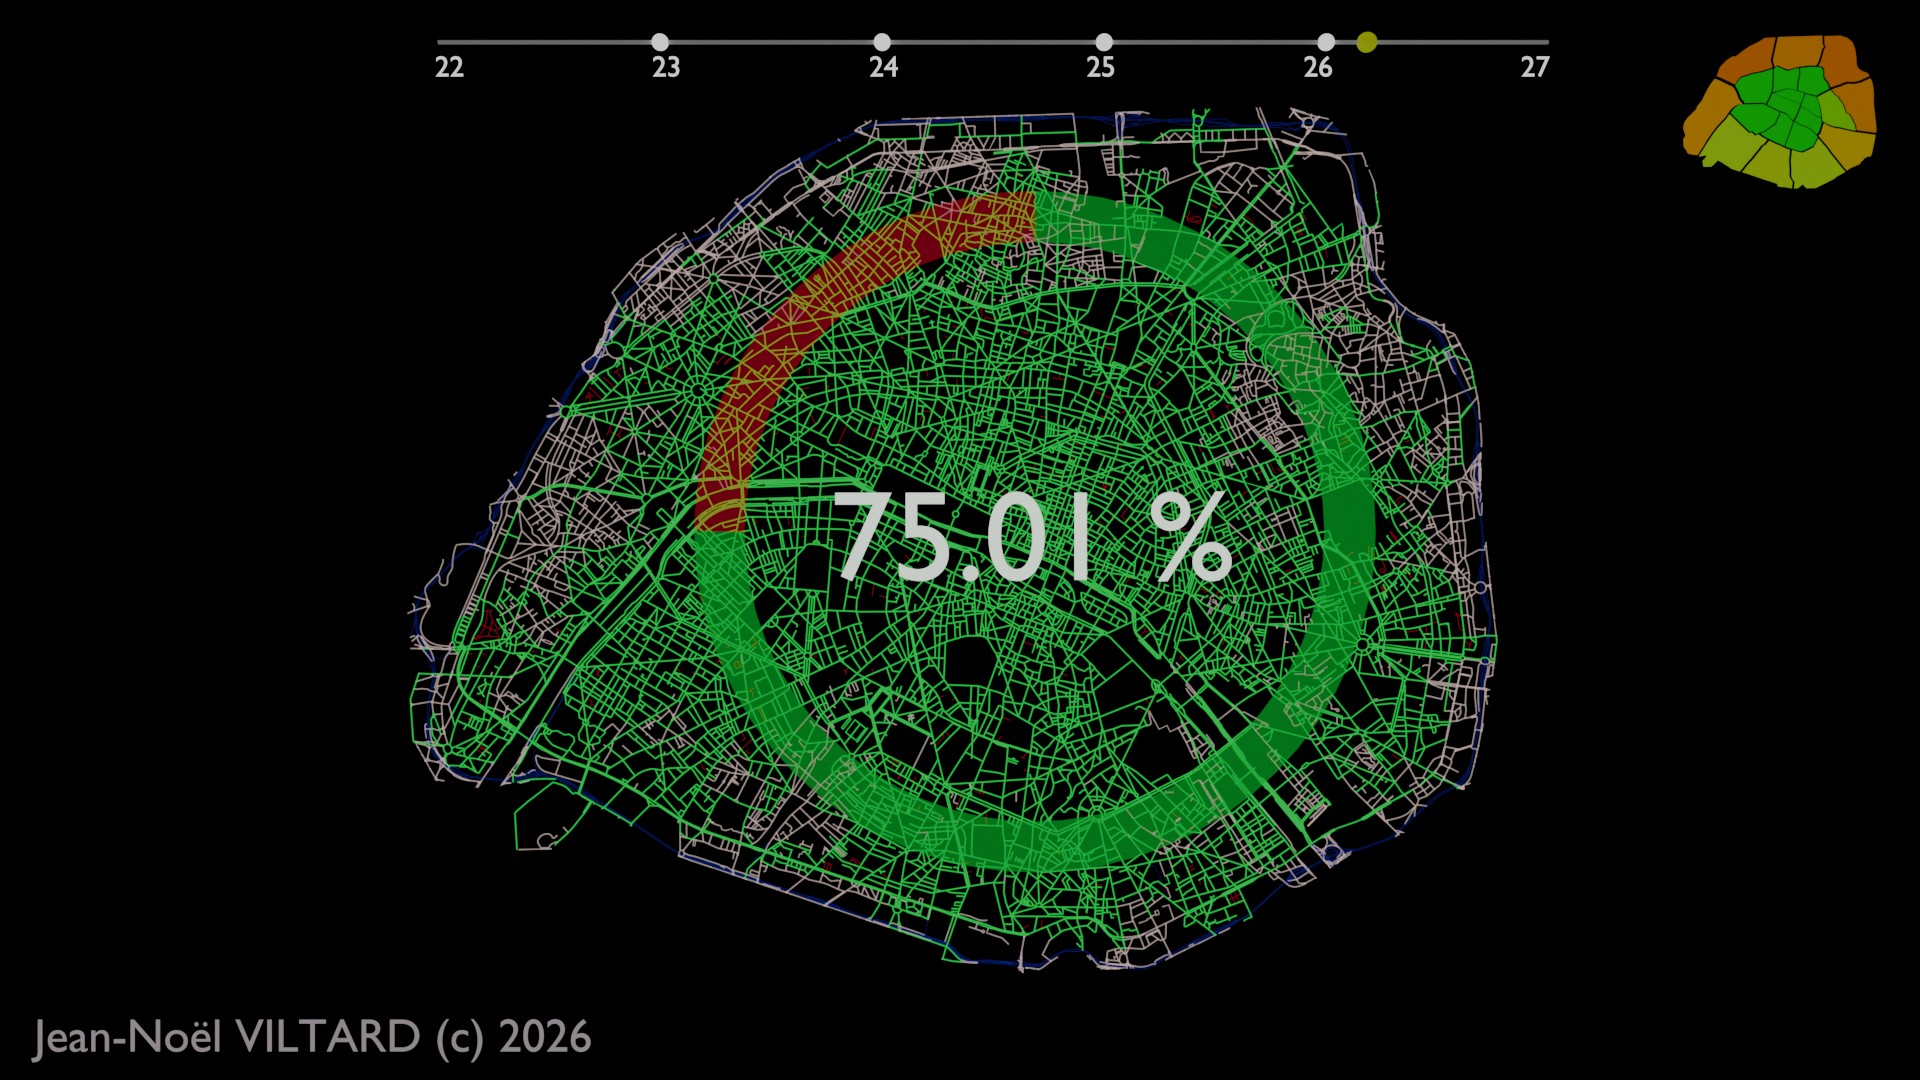The image size is (1920, 1080).
Task: Click the year 25 timeline dot
Action: tap(1104, 42)
